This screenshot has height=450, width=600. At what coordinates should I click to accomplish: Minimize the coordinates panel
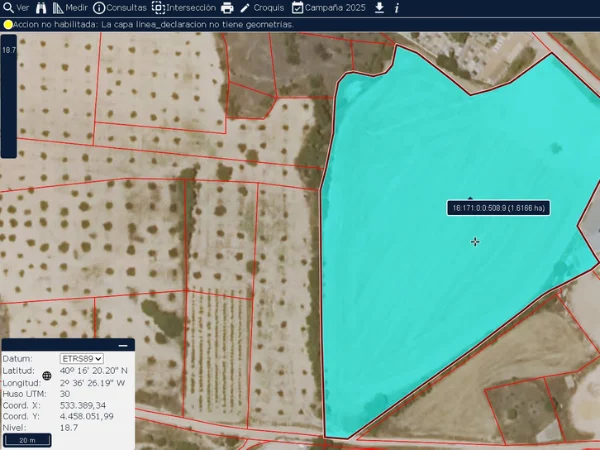[122, 345]
